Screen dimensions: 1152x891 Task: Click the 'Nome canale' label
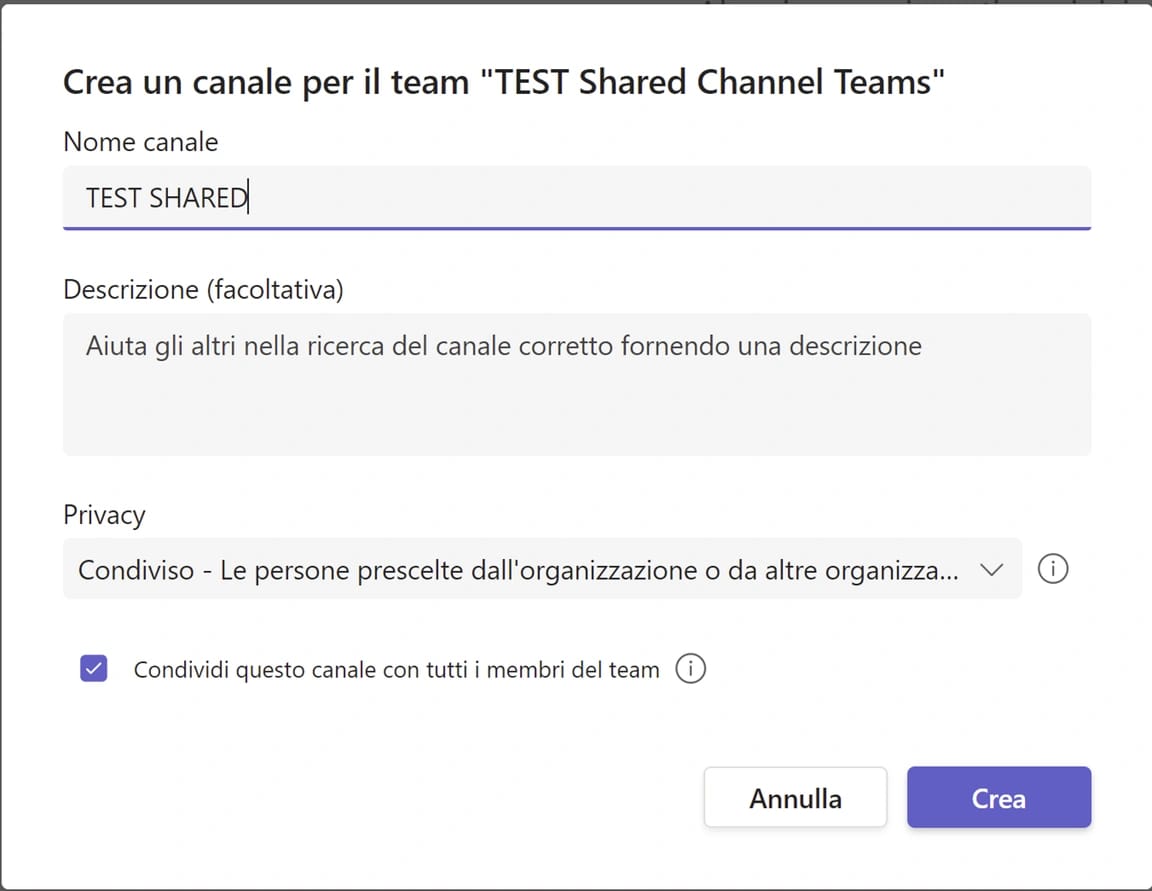pos(140,142)
